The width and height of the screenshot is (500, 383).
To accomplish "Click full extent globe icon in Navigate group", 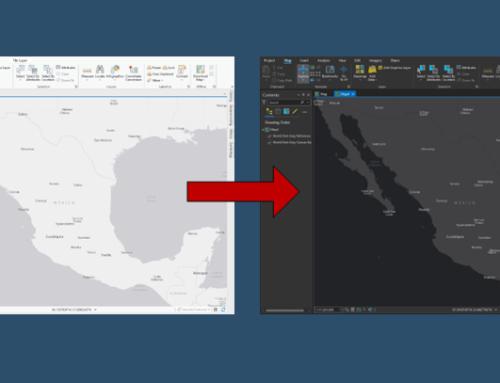I will tap(312, 68).
